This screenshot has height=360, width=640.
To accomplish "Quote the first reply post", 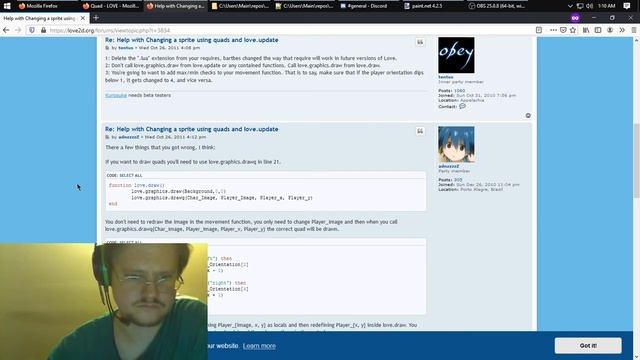I will 420,42.
